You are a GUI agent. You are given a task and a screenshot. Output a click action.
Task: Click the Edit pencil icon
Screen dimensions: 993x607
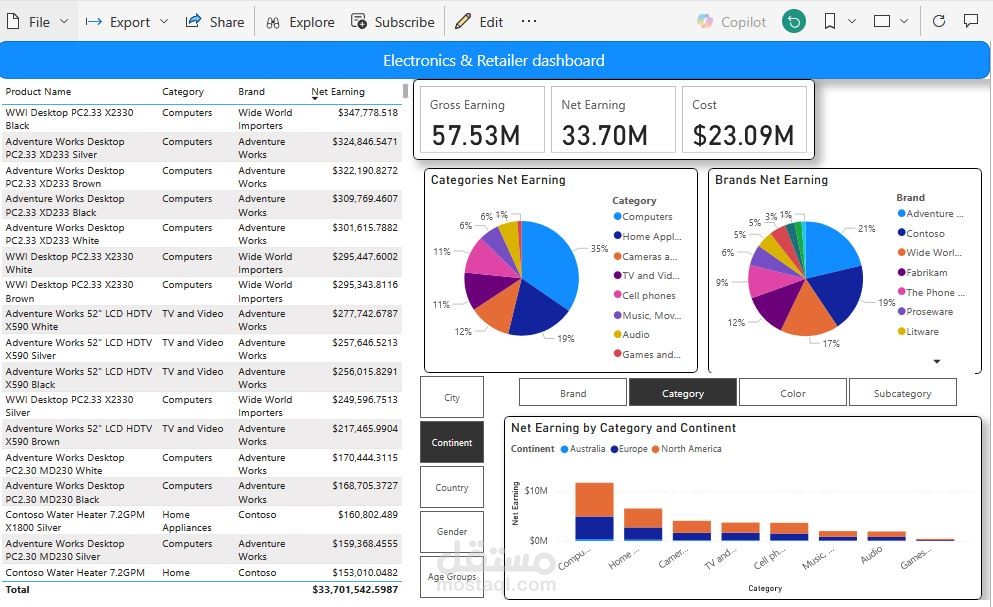point(463,21)
